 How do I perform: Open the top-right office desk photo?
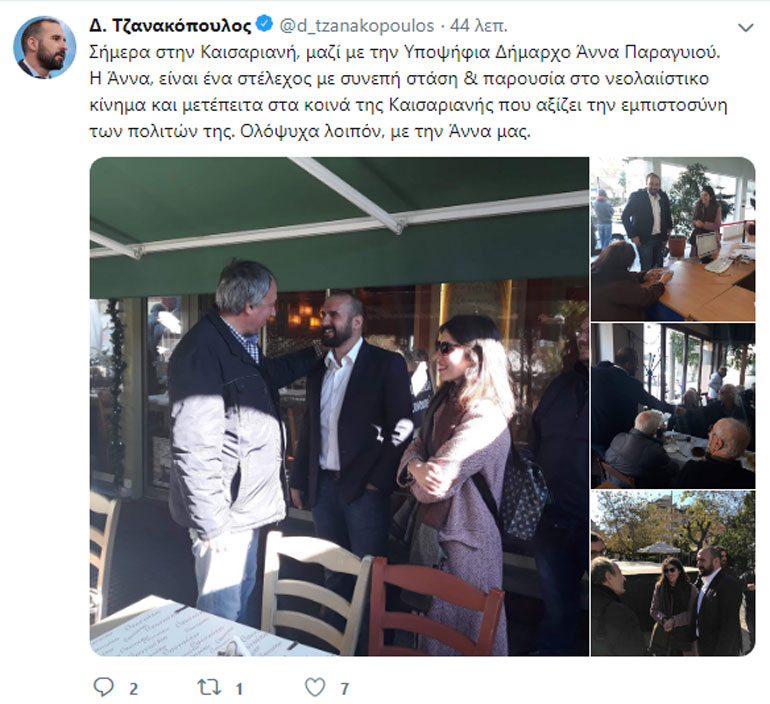point(673,239)
